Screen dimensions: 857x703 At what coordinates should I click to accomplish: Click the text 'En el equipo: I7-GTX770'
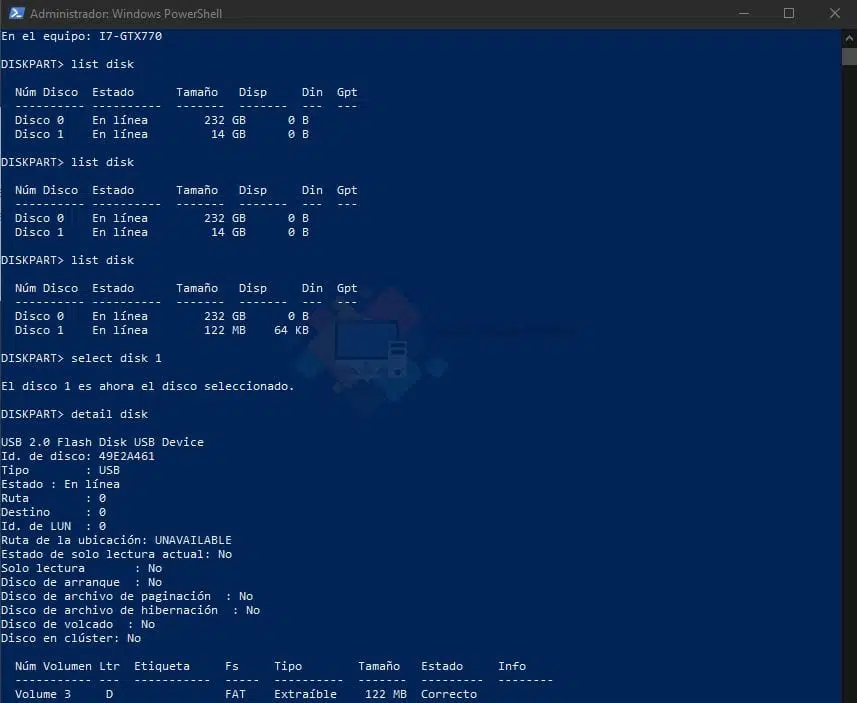[81, 36]
